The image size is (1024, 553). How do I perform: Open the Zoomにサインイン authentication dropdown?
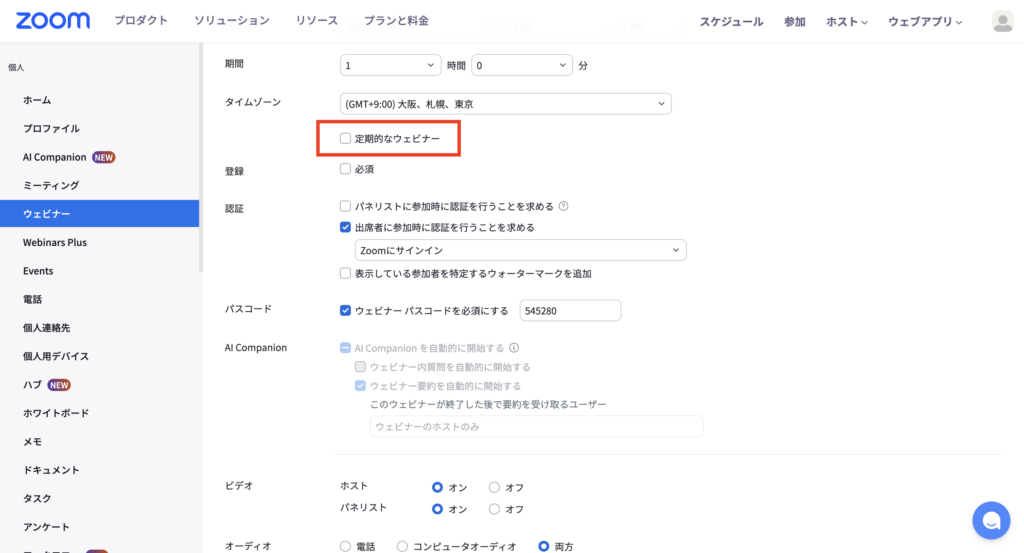pyautogui.click(x=520, y=250)
